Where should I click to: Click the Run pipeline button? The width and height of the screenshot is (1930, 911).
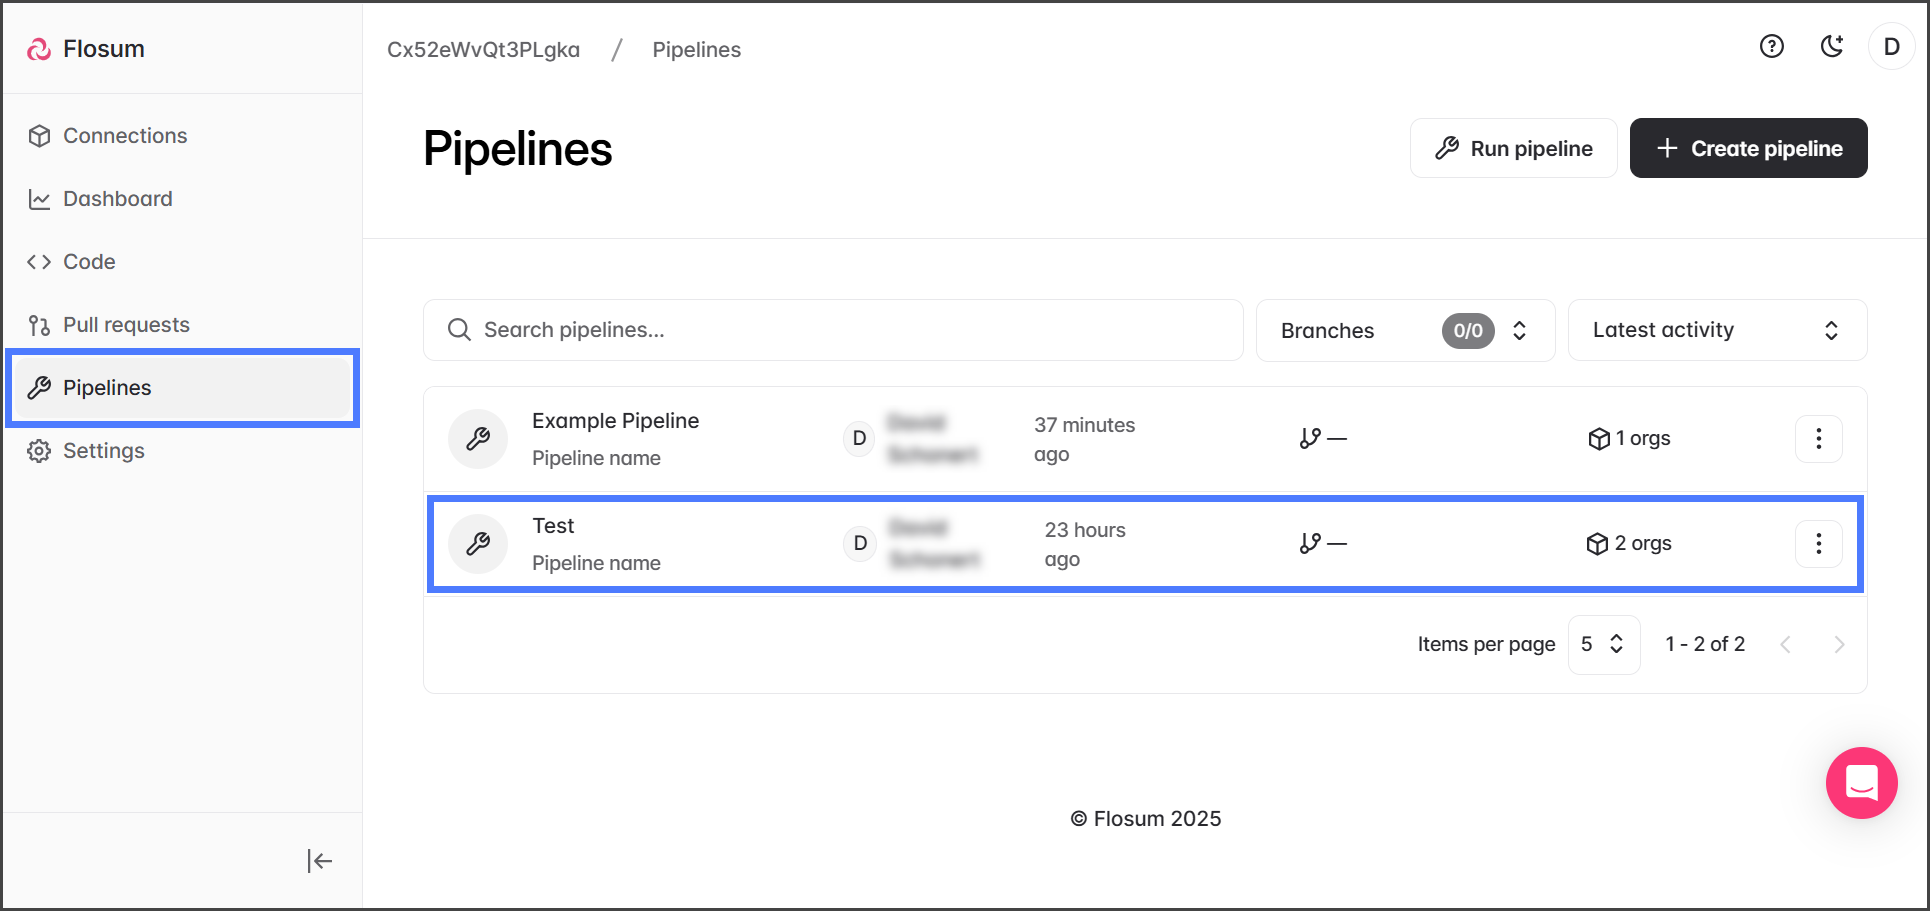pyautogui.click(x=1513, y=149)
